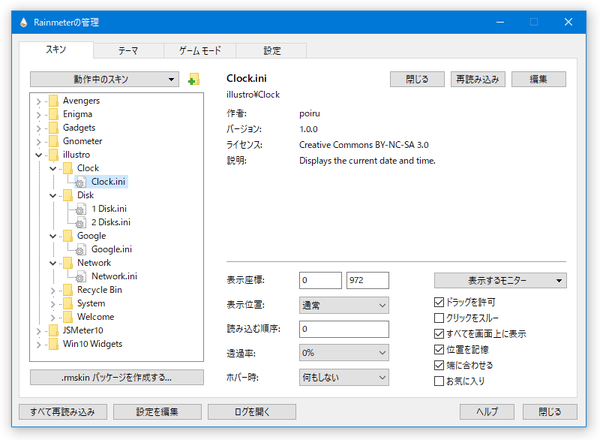Click the ログを開く button
600x440 pixels.
(x=252, y=412)
